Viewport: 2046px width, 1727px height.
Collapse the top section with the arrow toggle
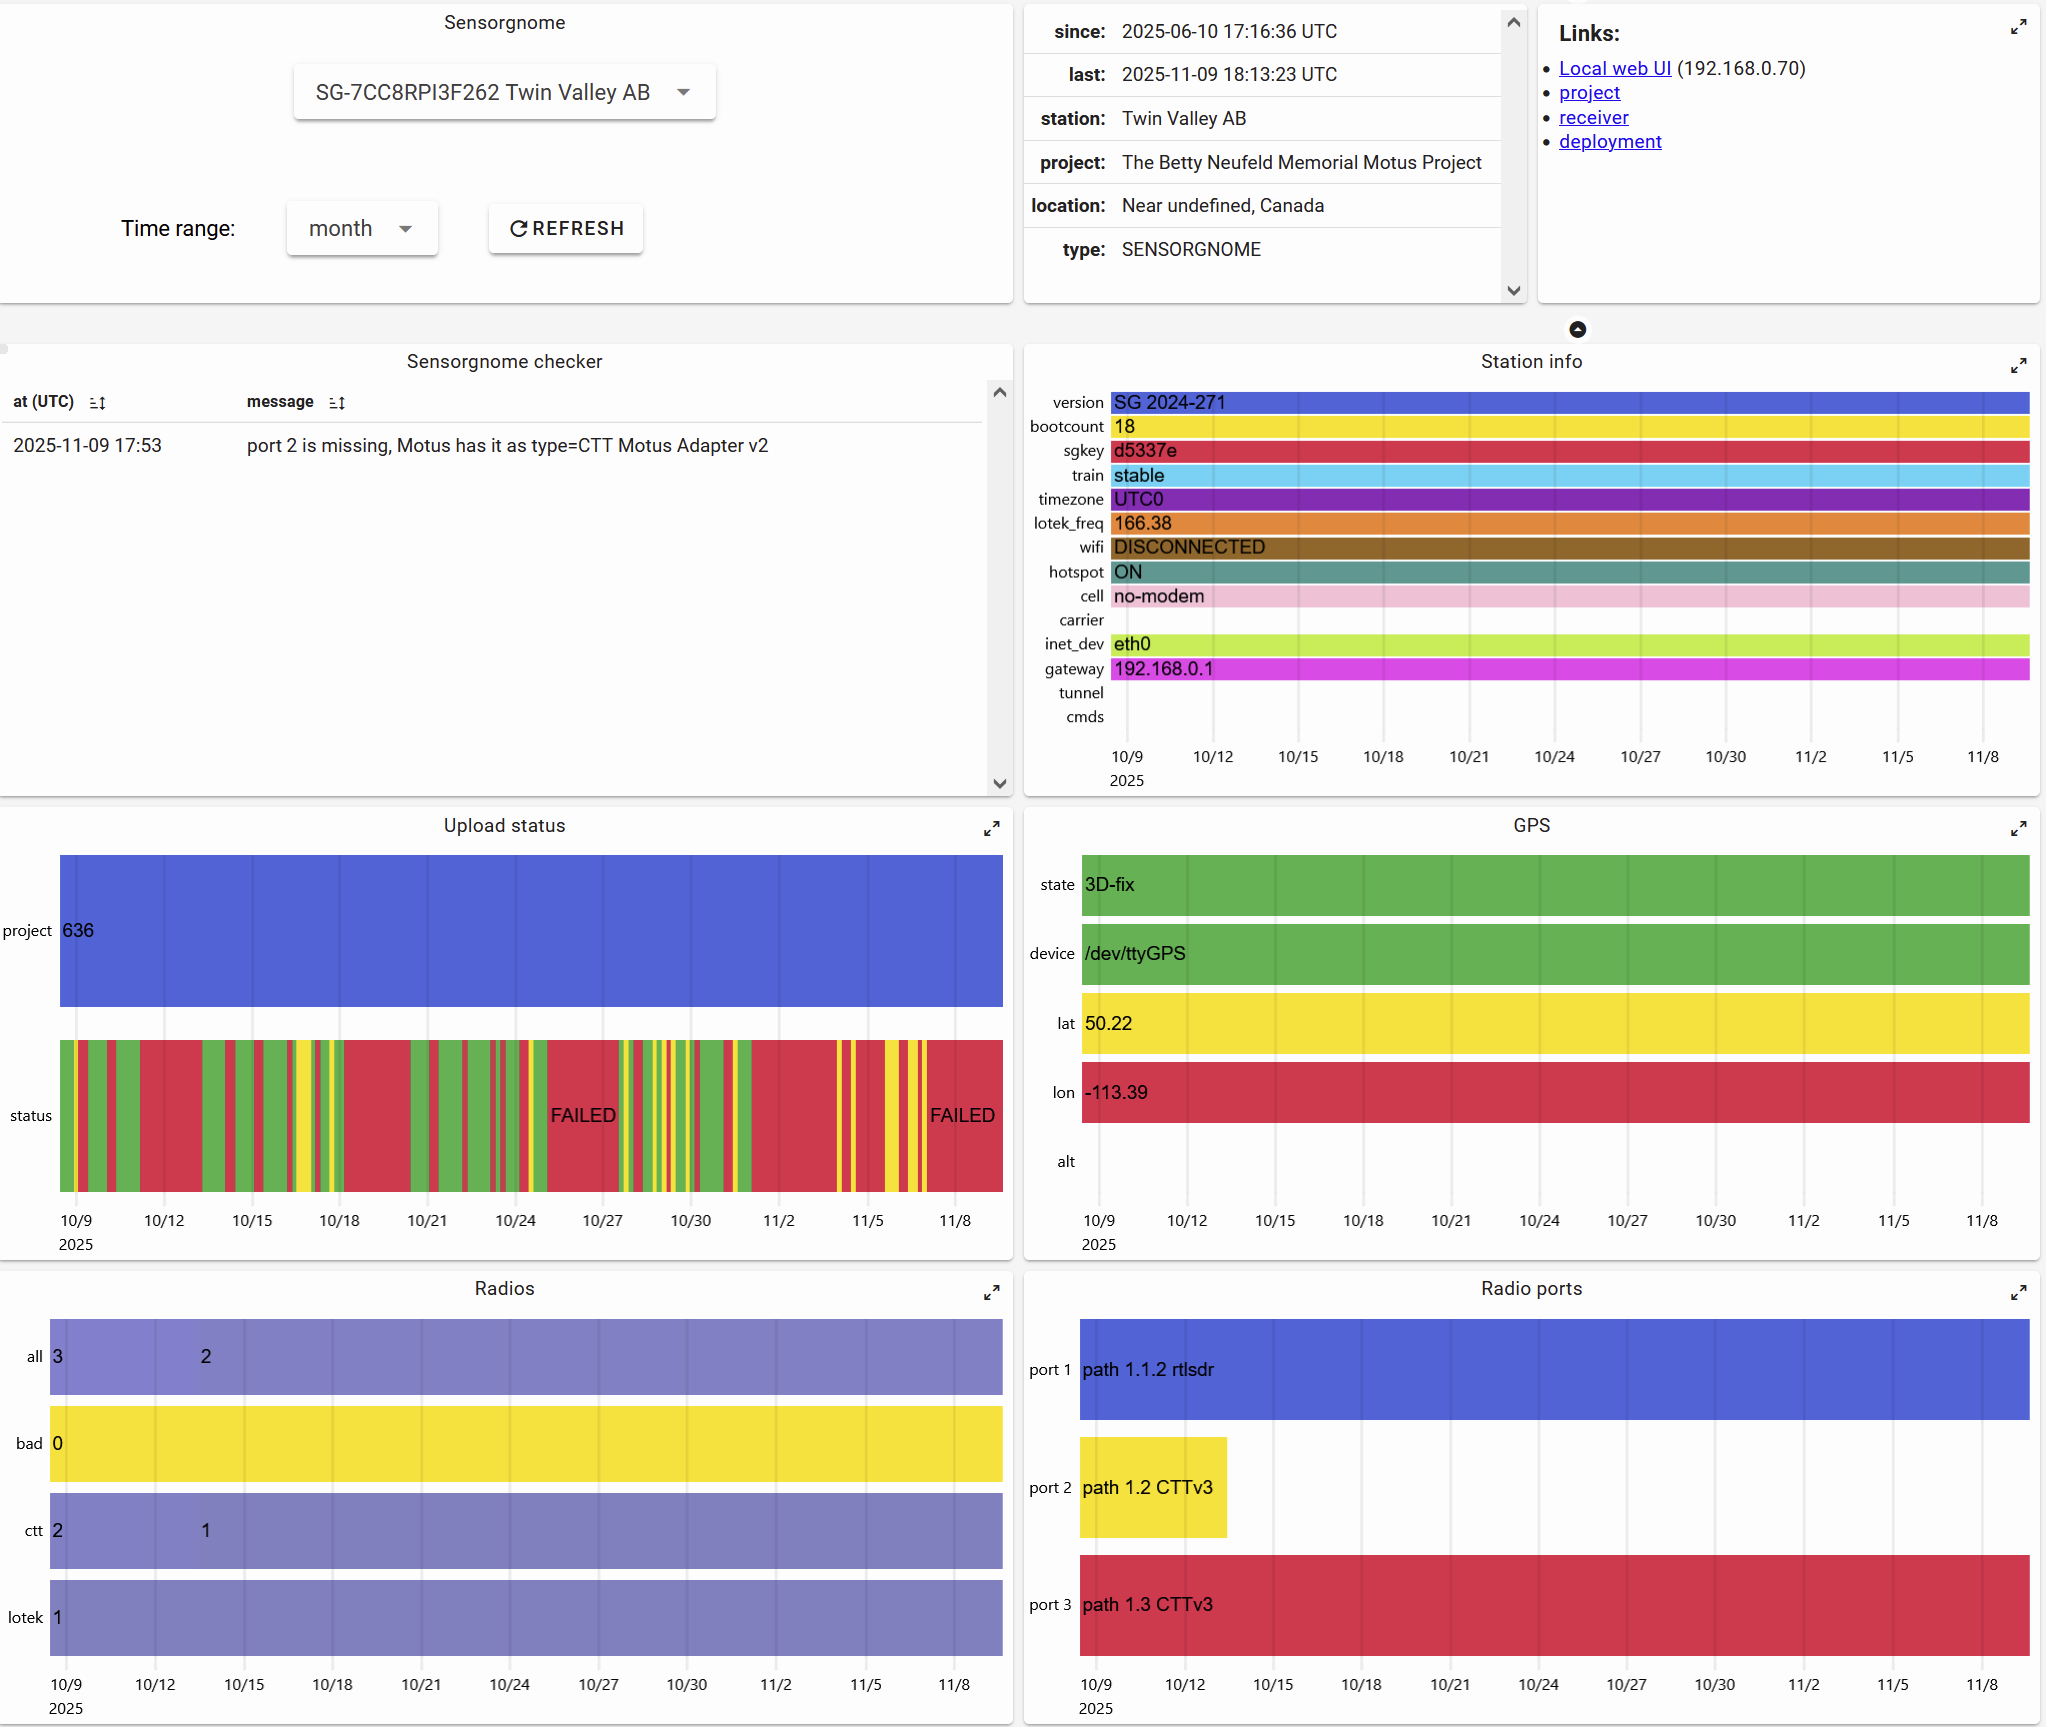[1577, 329]
